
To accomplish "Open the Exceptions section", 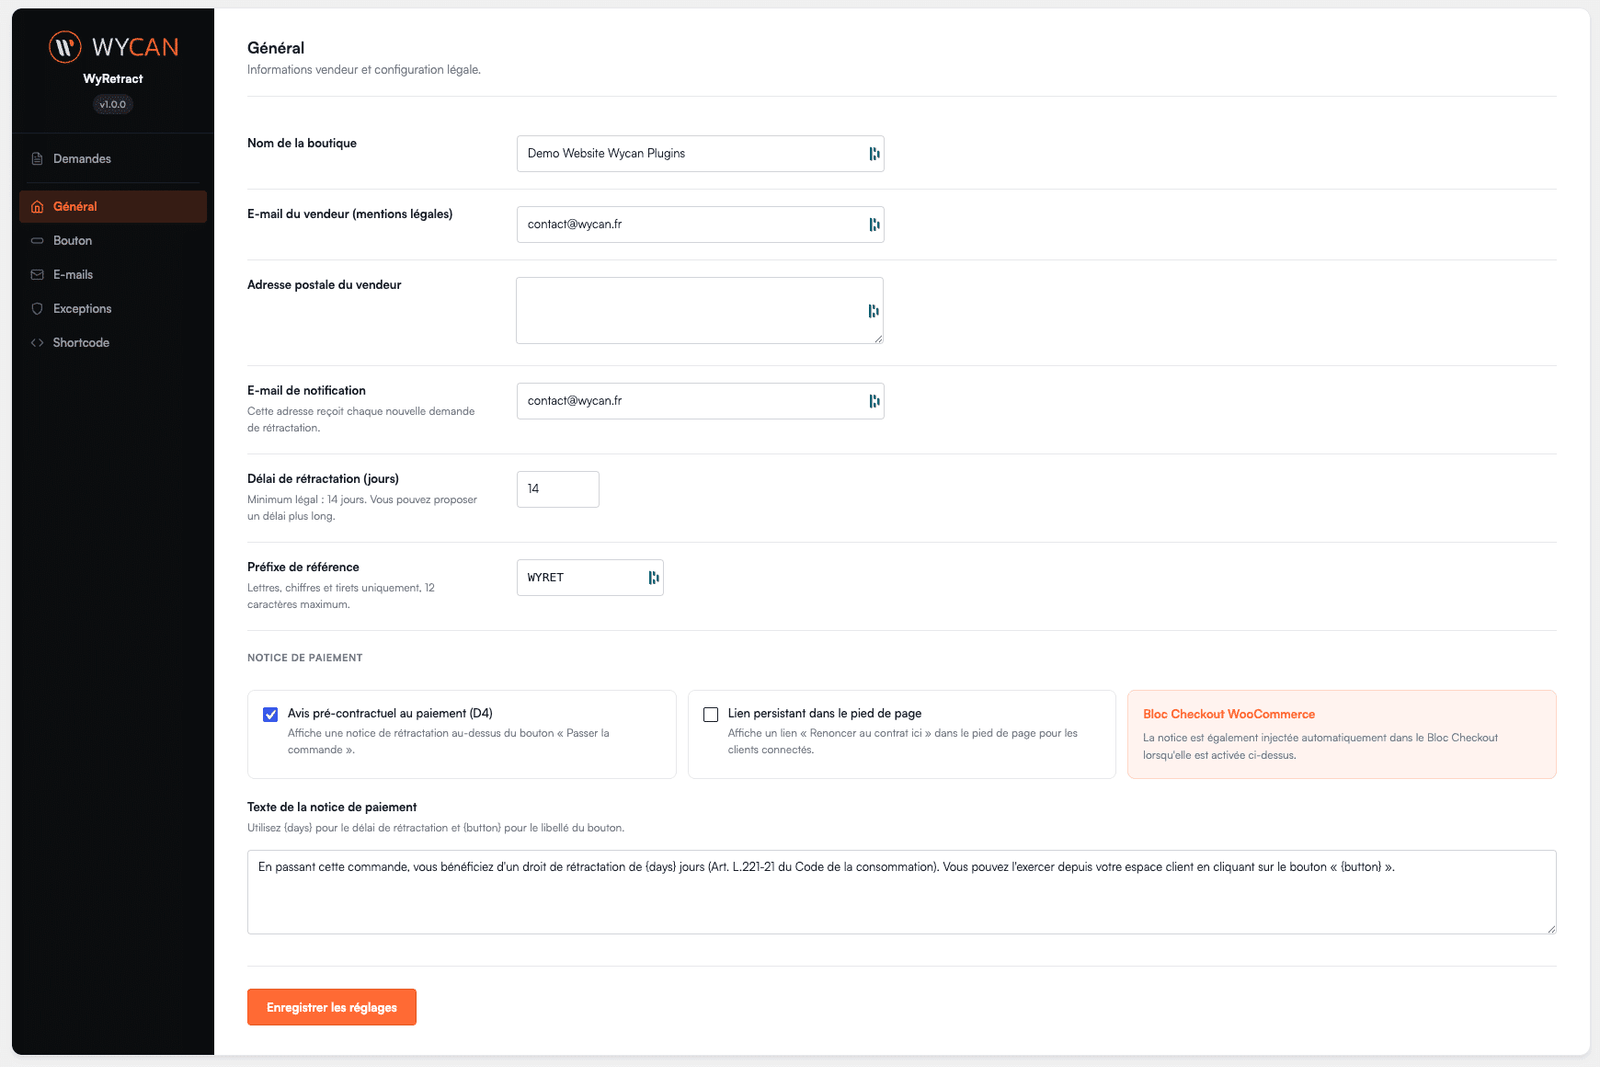I will tap(113, 309).
